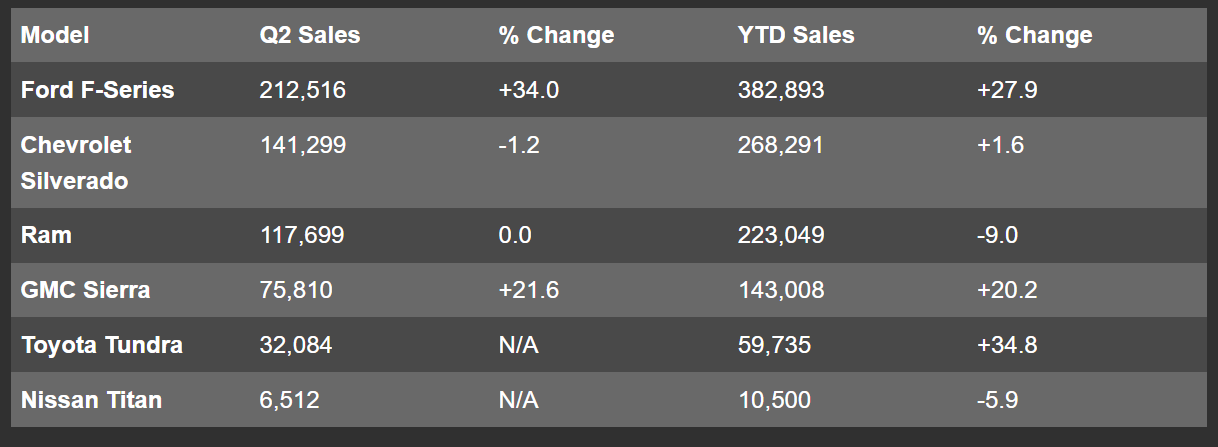
Task: Click the +34.8 Tundra YTD change
Action: (1007, 345)
